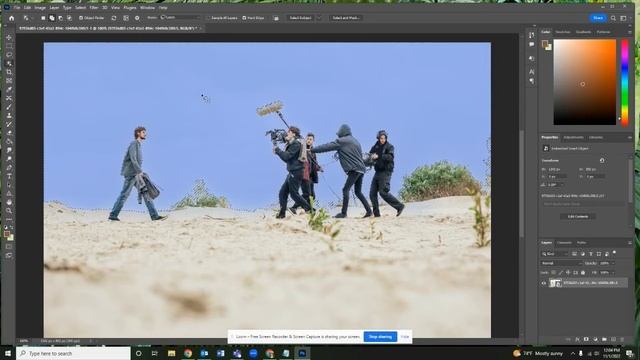
Task: Select the Clone Stamp tool
Action: pyautogui.click(x=9, y=116)
